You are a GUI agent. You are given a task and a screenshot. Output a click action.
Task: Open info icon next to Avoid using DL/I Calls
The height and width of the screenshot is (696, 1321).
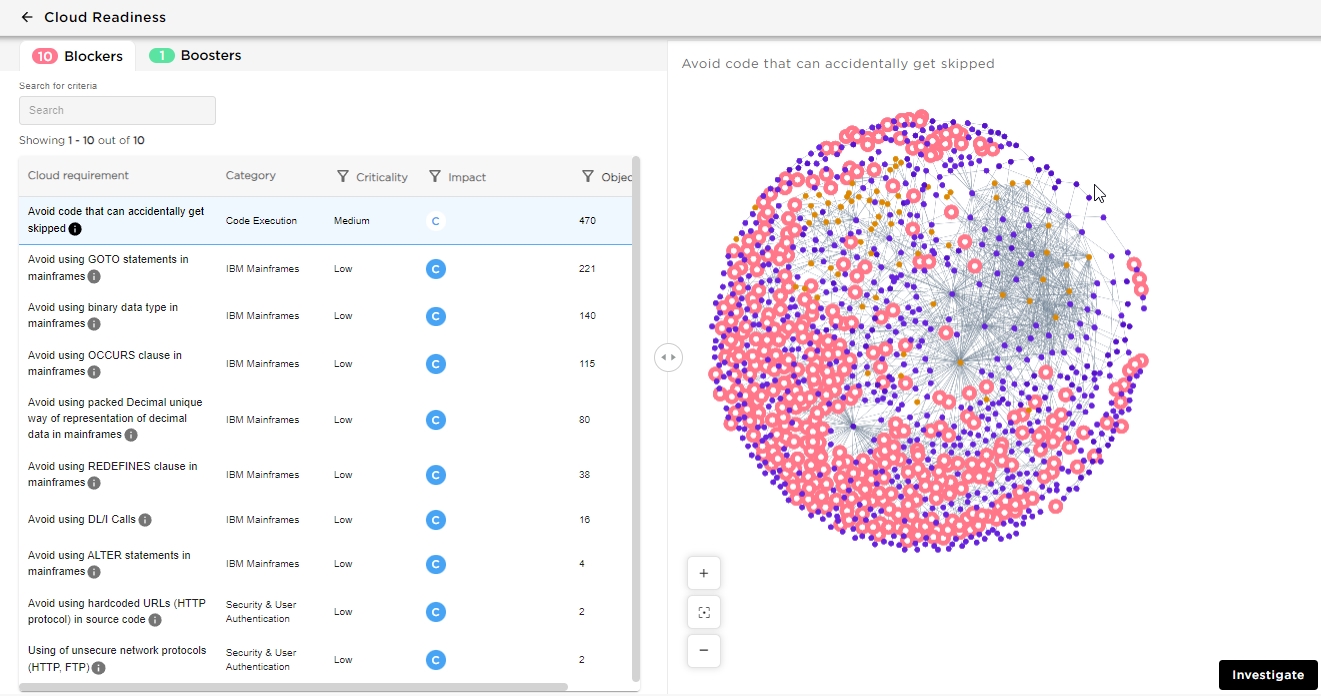pyautogui.click(x=145, y=520)
